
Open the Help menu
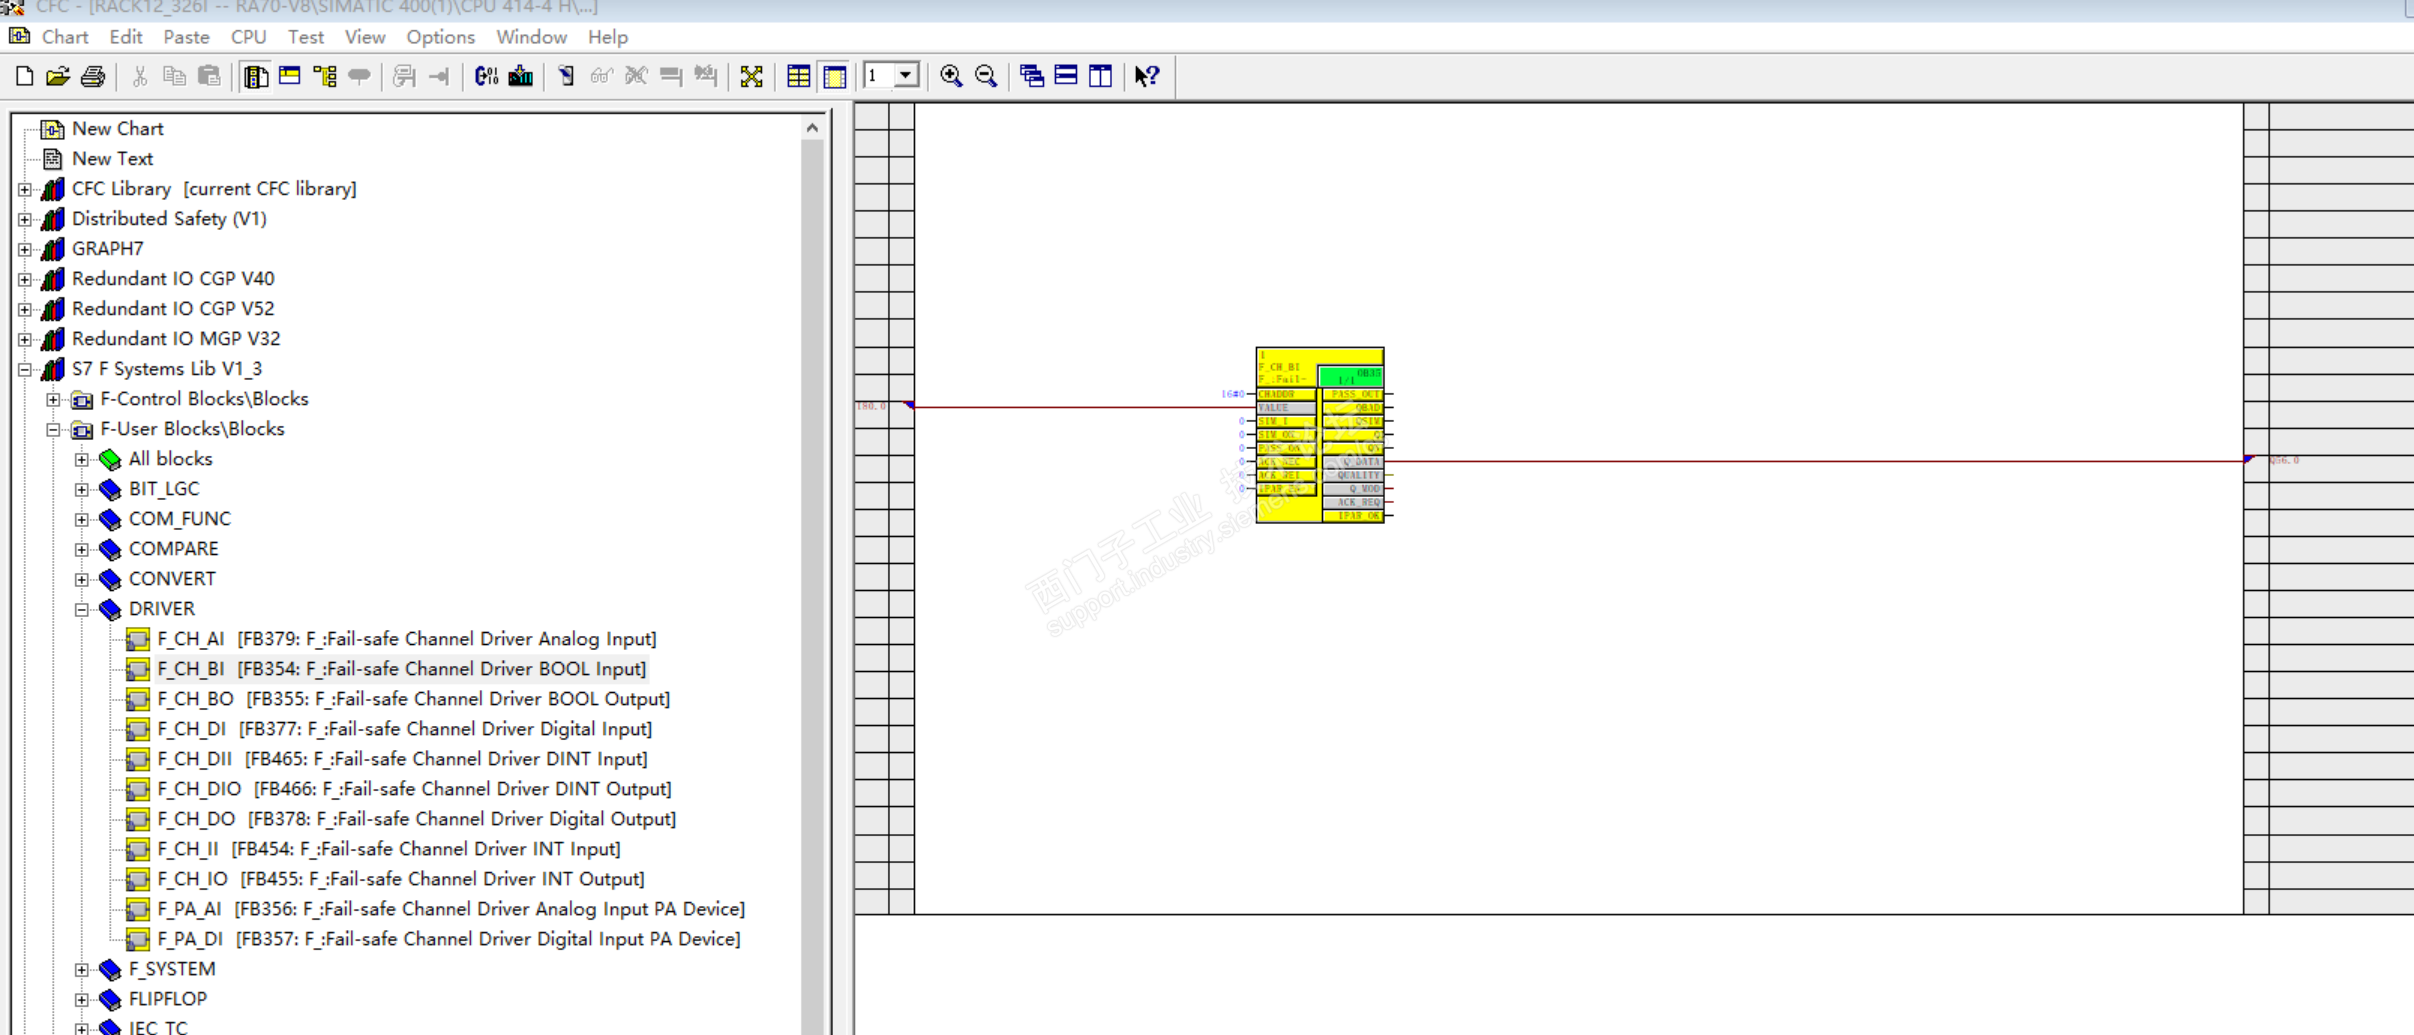pyautogui.click(x=608, y=37)
